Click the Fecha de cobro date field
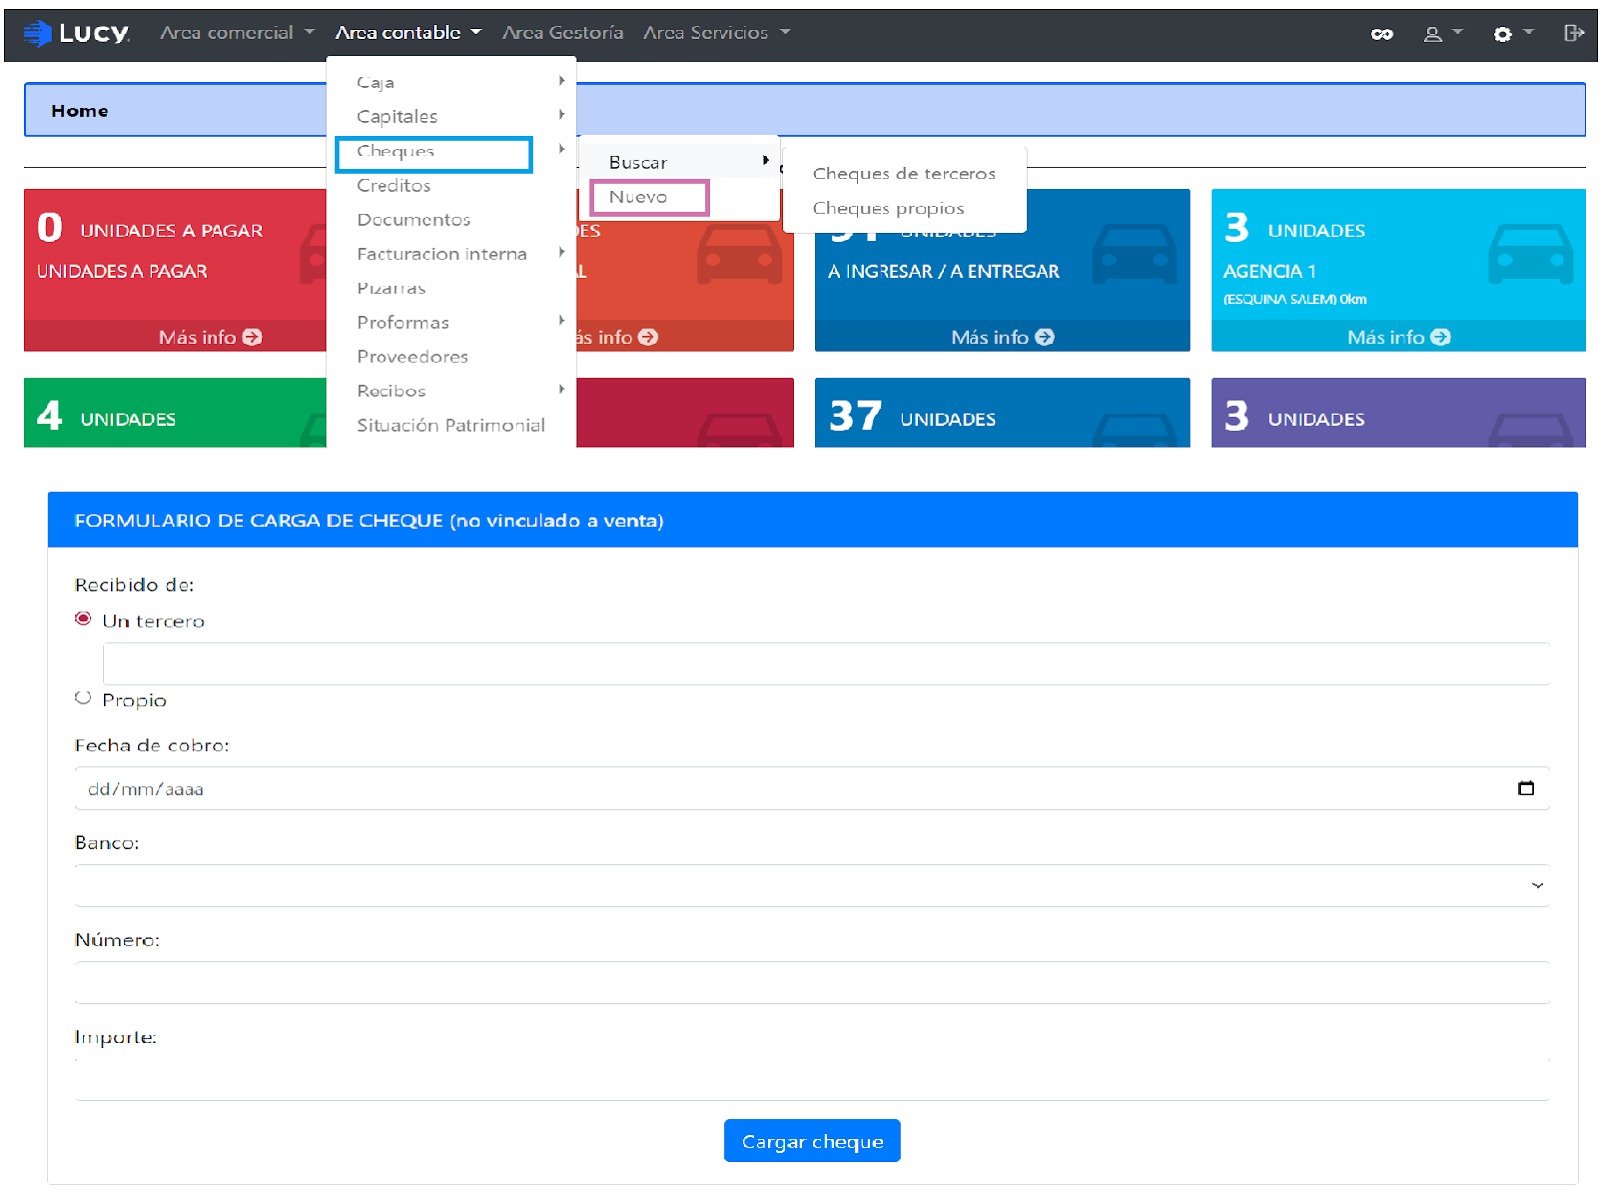Image resolution: width=1600 pixels, height=1200 pixels. tap(812, 788)
